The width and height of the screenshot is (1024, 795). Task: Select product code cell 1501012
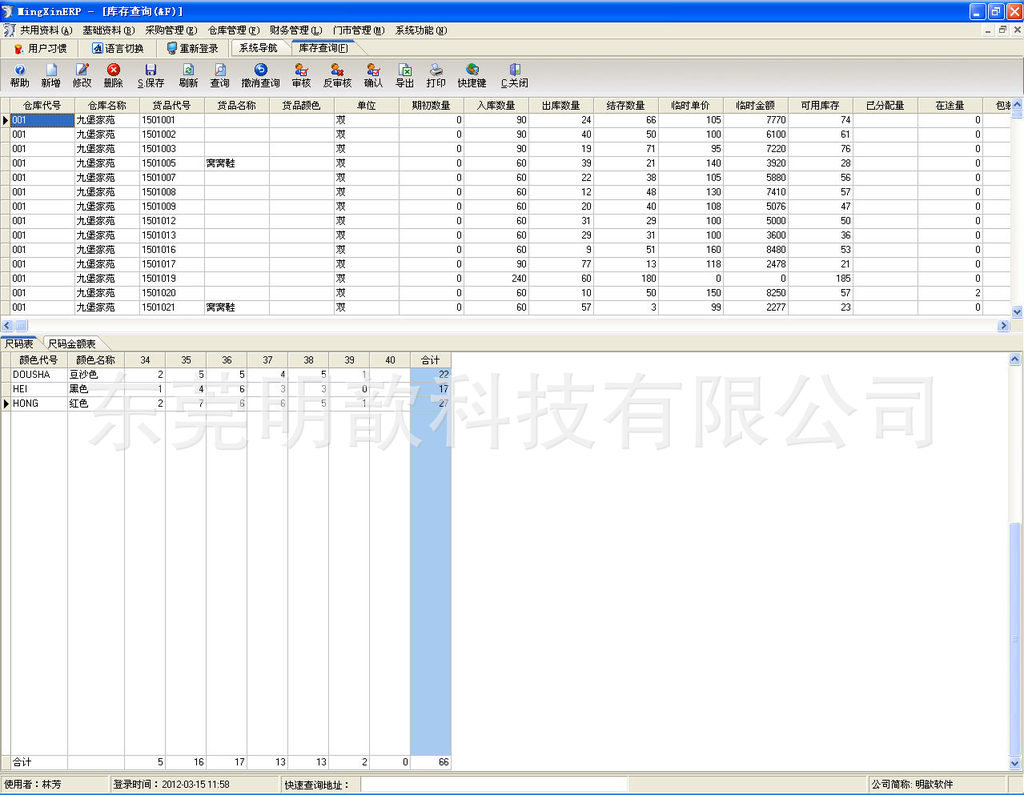pos(172,221)
